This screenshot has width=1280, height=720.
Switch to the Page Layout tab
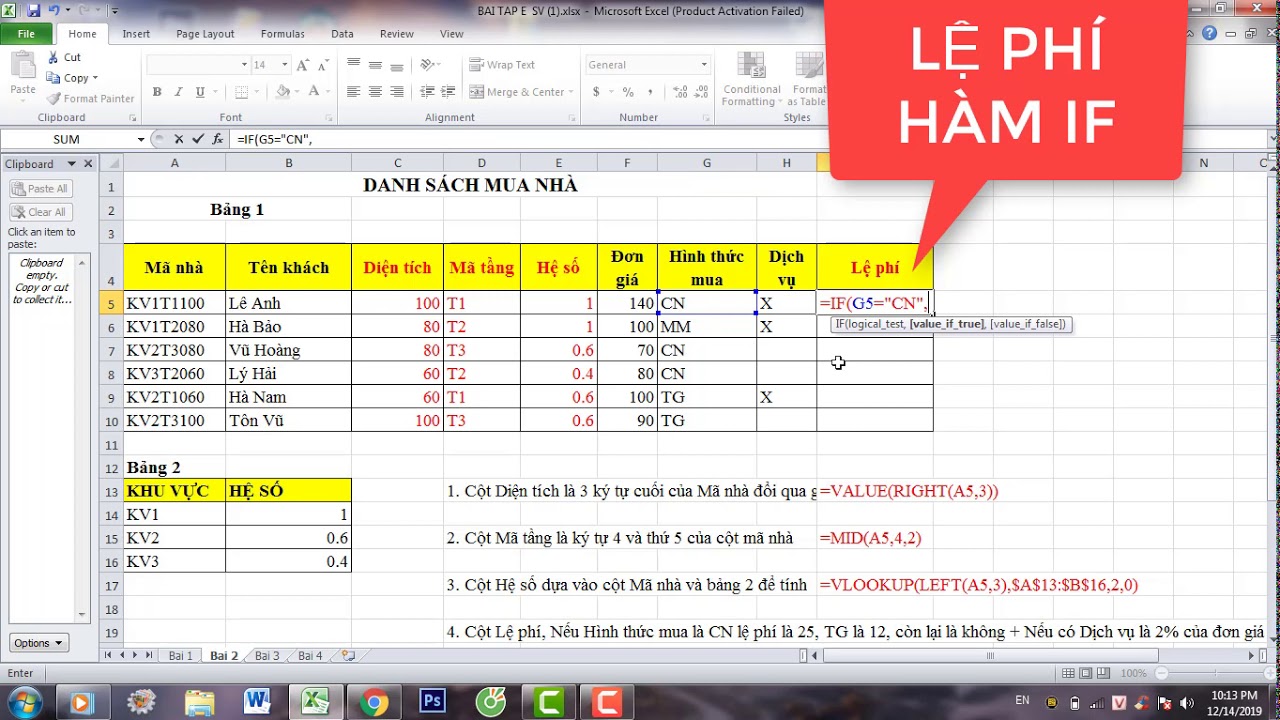coord(205,34)
